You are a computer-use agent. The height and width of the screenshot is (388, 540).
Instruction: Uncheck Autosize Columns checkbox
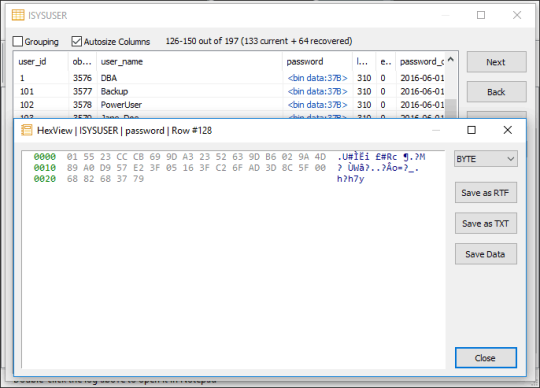76,41
